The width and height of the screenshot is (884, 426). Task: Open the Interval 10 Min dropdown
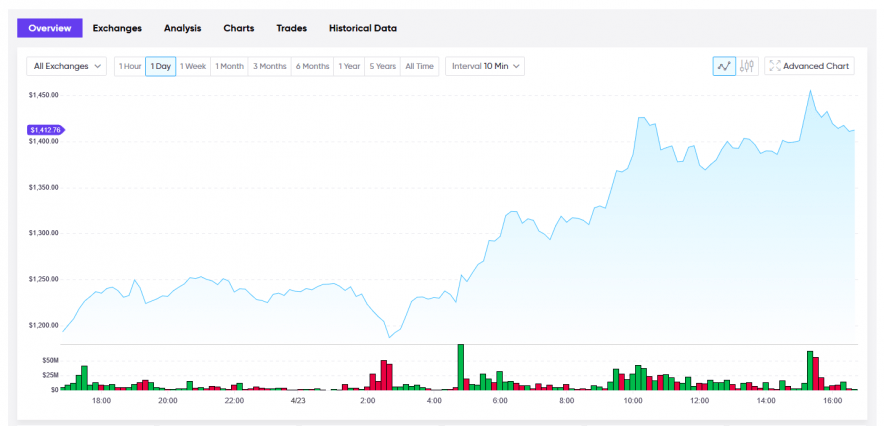pyautogui.click(x=485, y=66)
